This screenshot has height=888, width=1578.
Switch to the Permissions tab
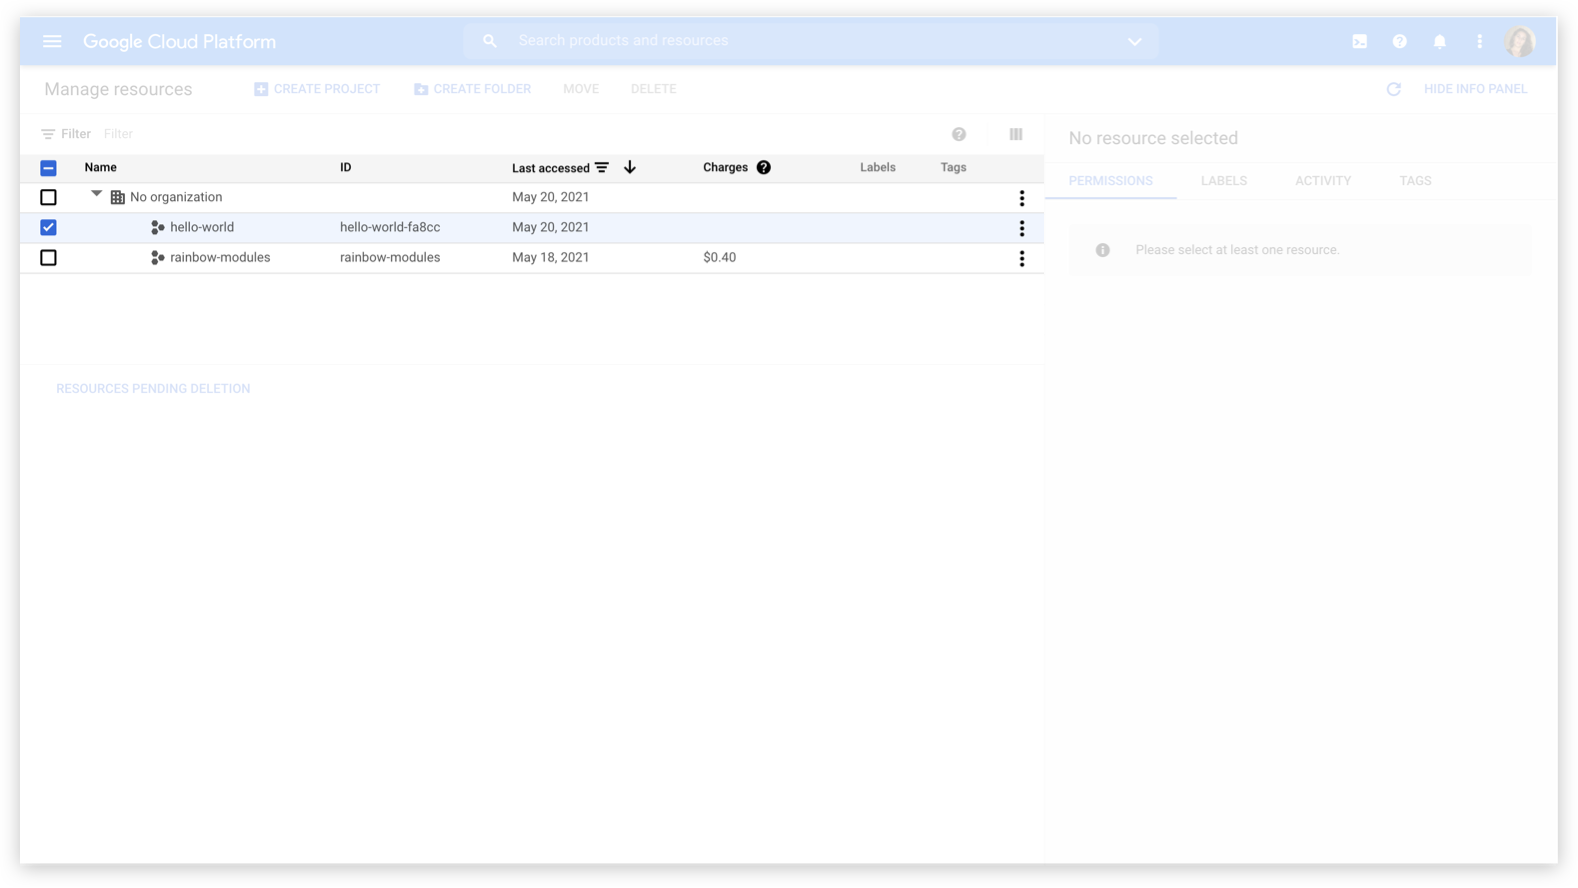click(x=1110, y=181)
